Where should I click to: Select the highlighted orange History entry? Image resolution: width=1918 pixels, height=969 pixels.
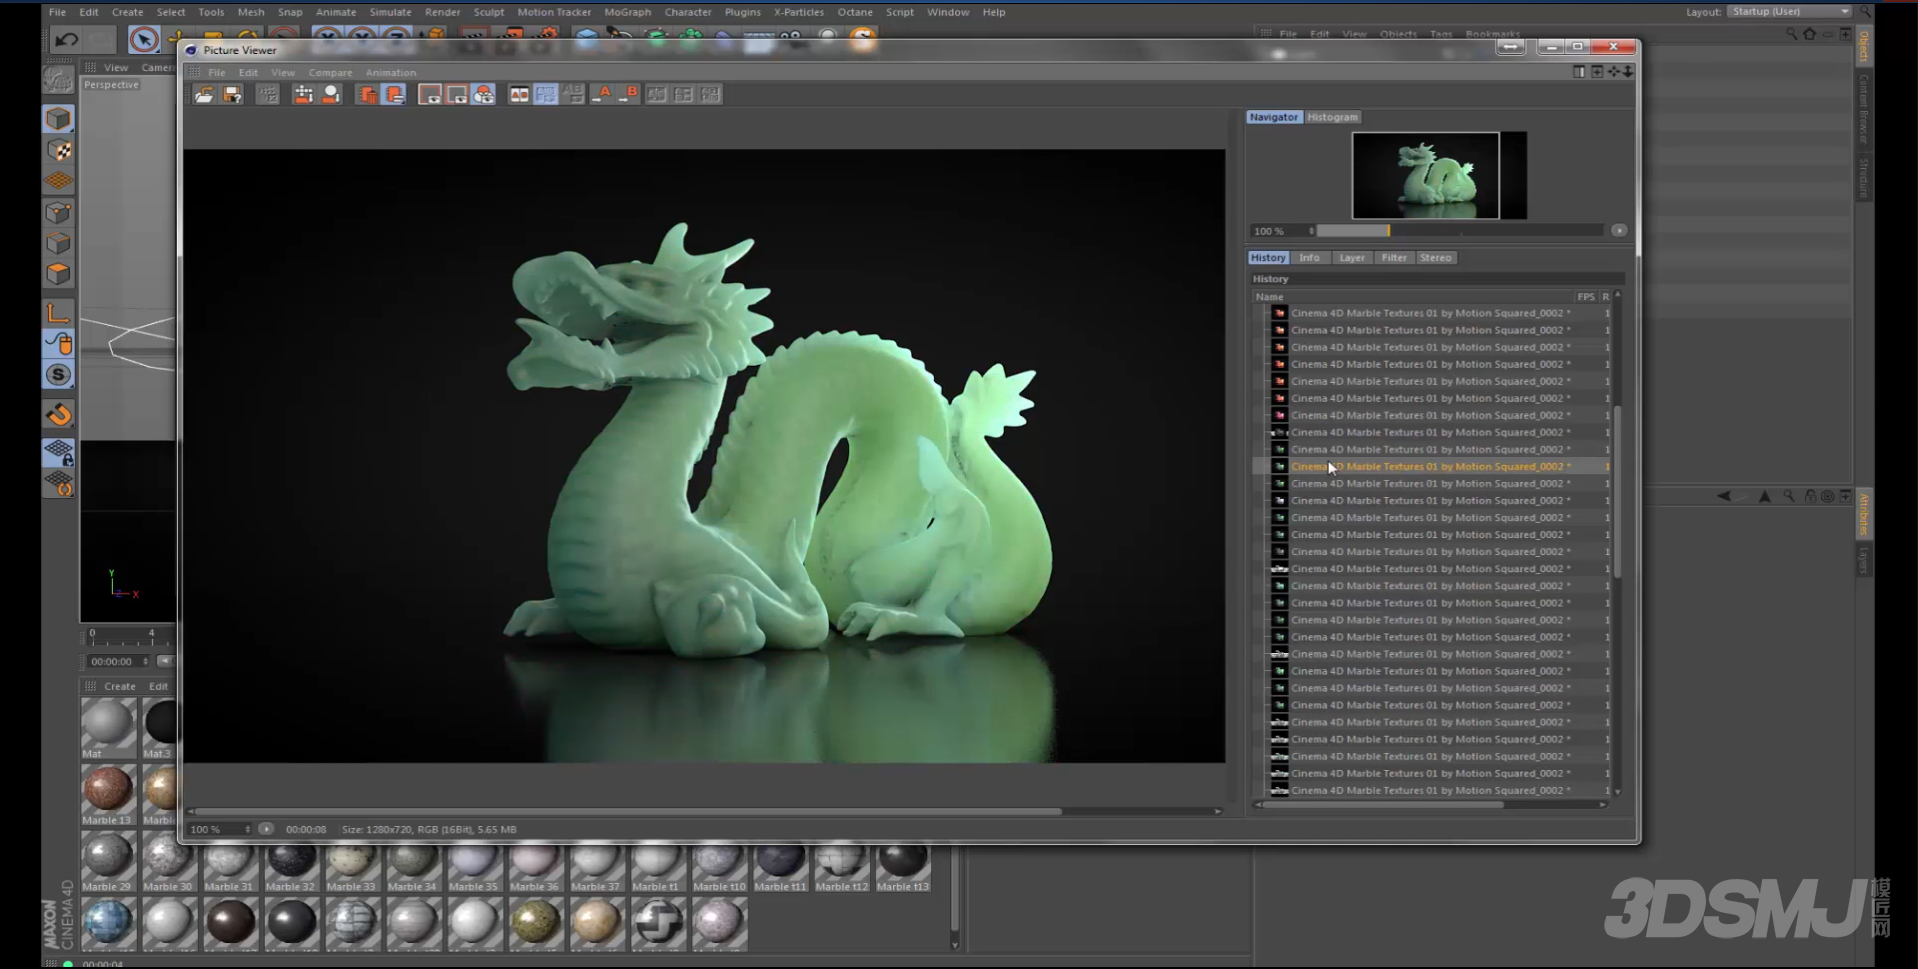coord(1430,467)
